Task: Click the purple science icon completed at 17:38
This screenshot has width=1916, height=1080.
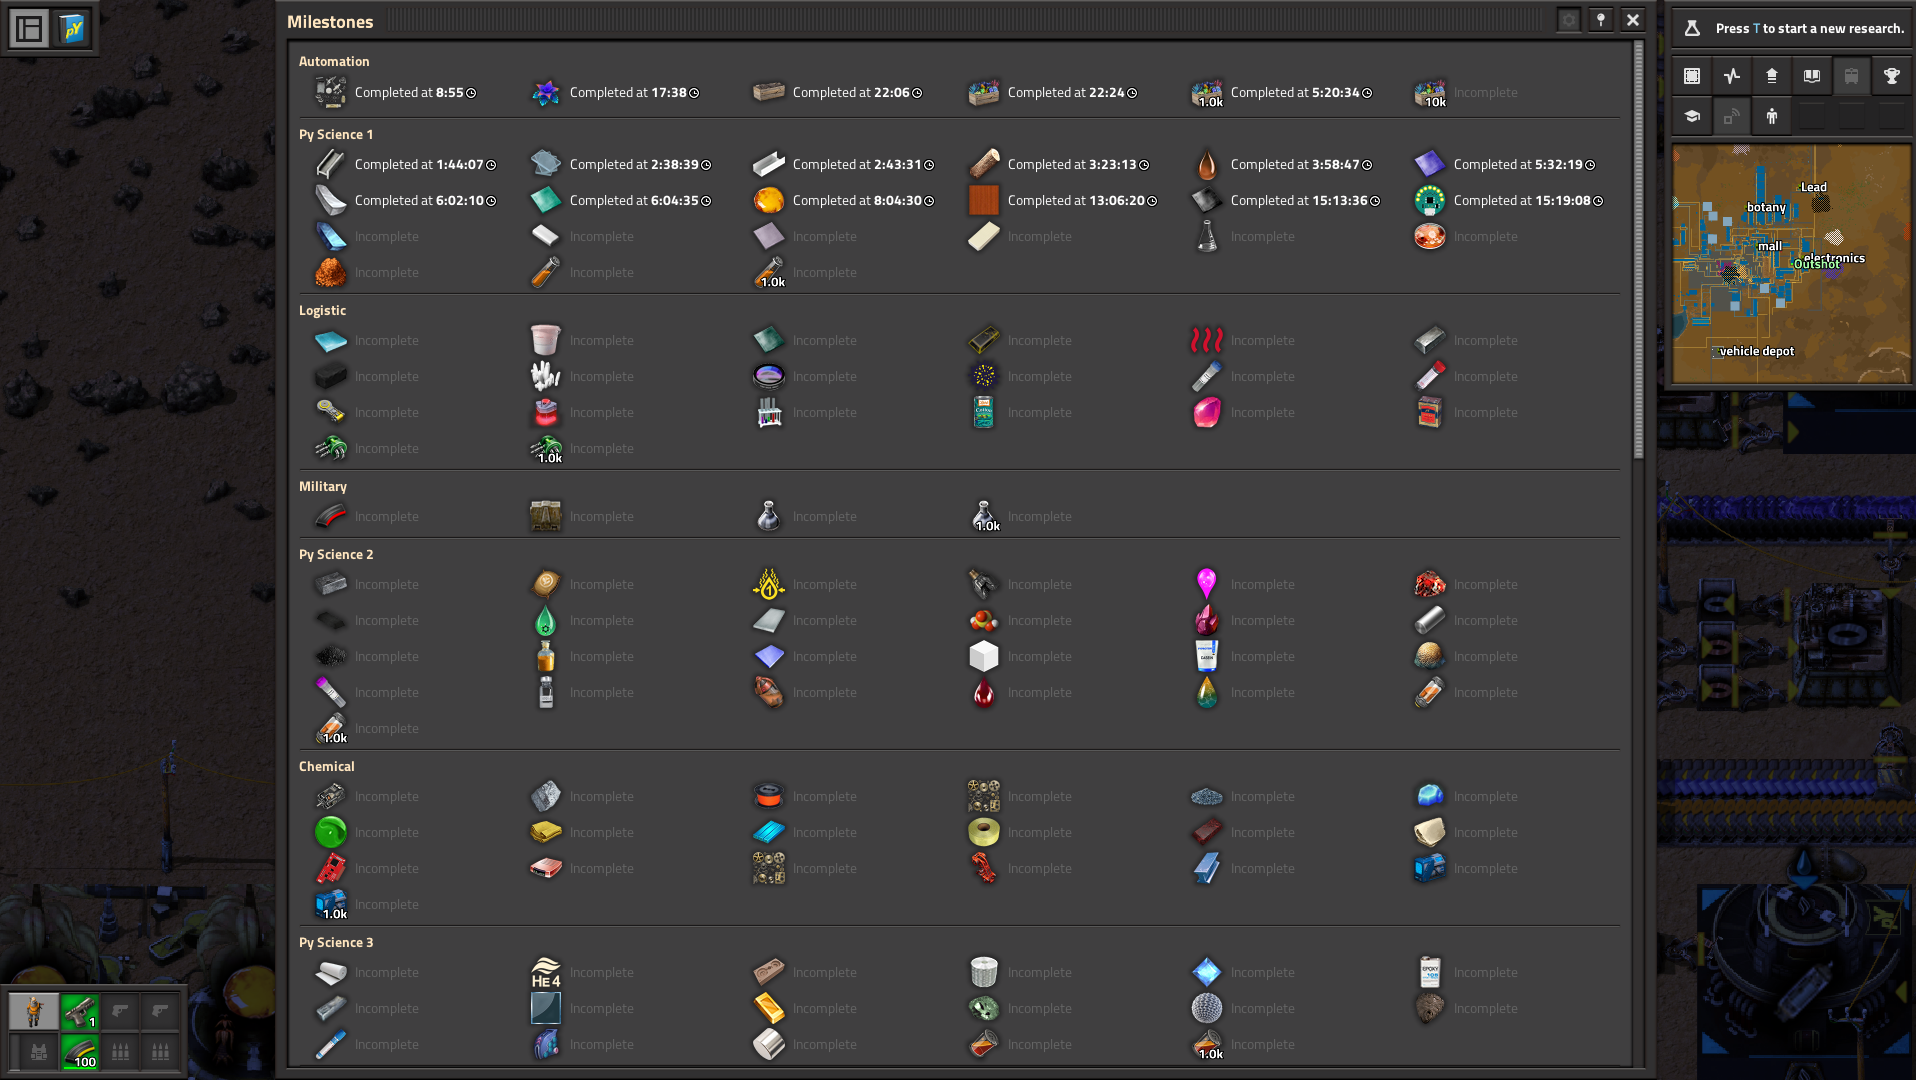Action: tap(545, 92)
